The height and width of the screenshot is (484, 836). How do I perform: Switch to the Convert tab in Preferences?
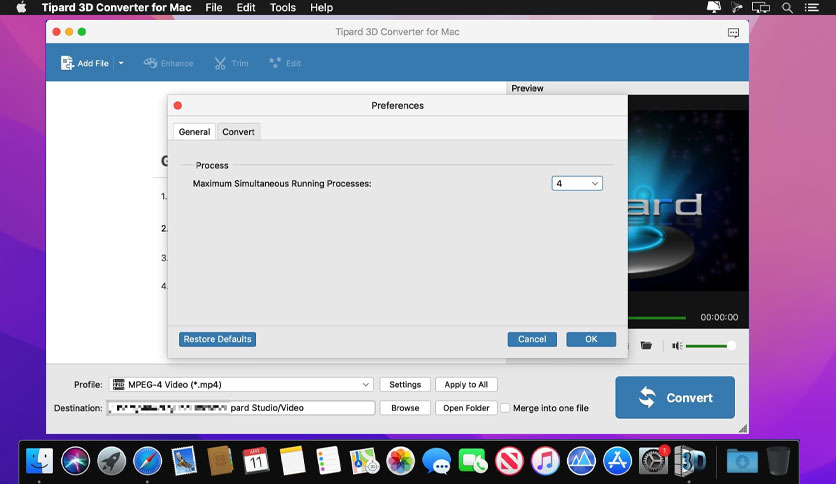click(x=238, y=132)
